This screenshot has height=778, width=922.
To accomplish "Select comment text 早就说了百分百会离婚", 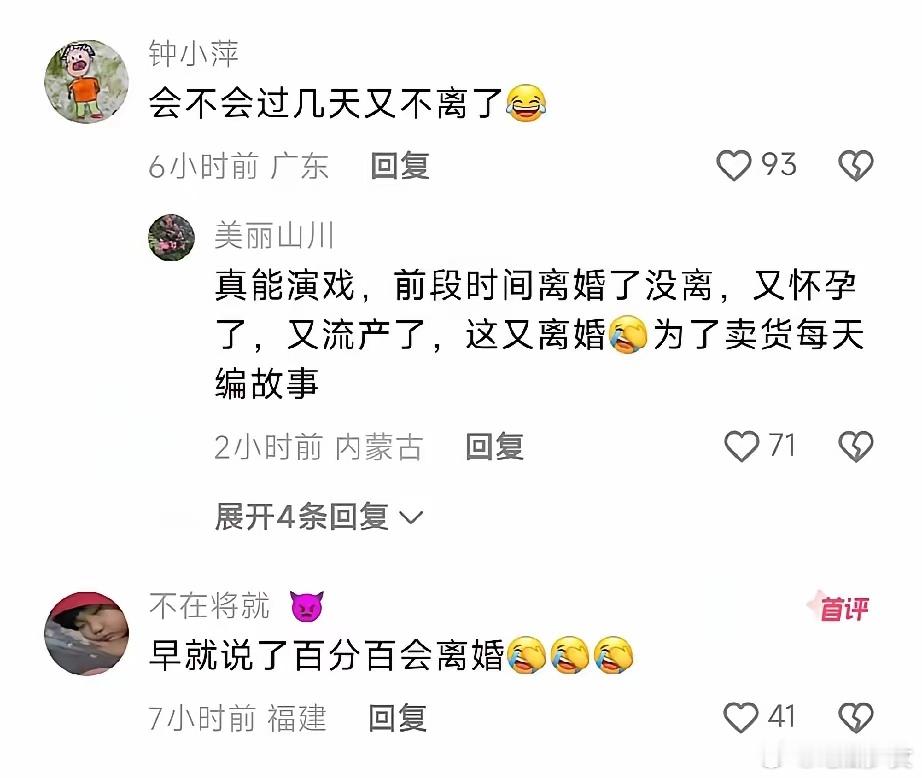I will [327, 655].
